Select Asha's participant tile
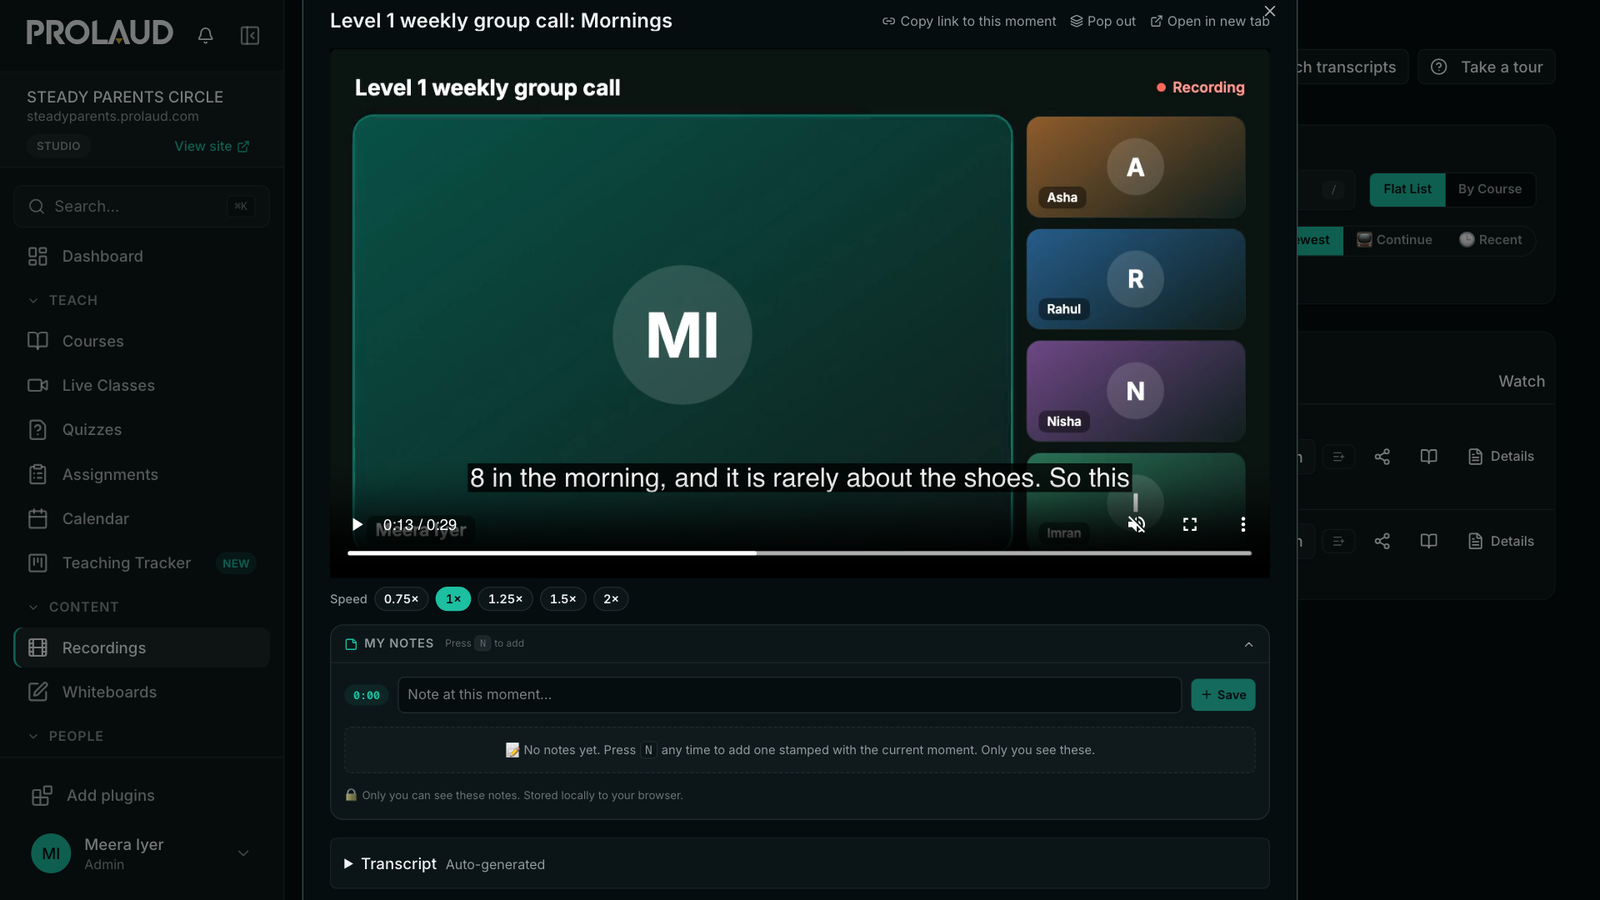 (1135, 167)
